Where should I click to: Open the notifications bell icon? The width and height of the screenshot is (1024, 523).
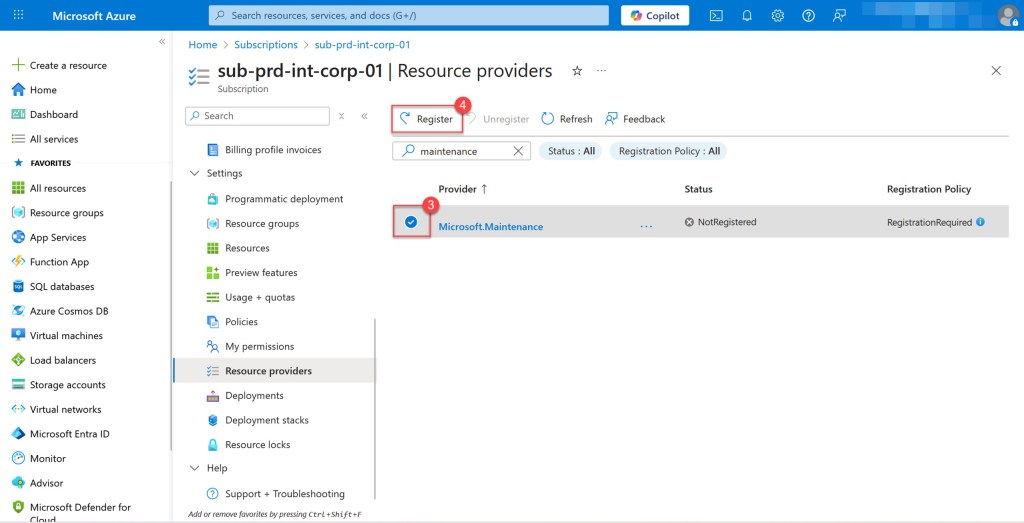[x=747, y=15]
